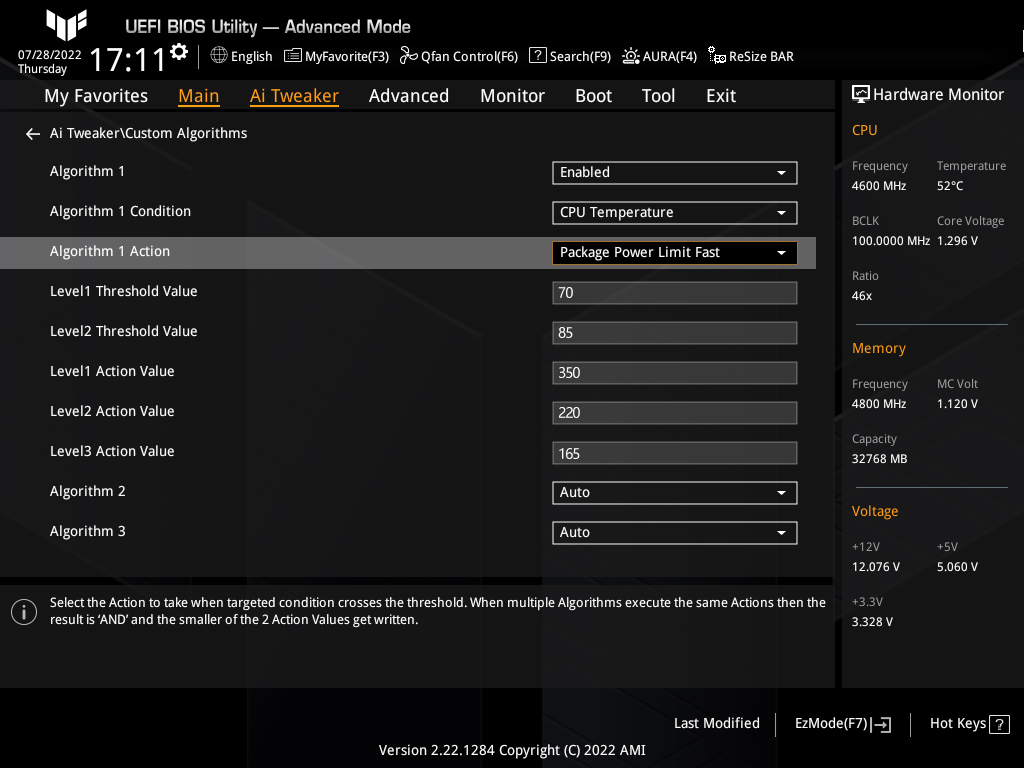Click the Level1 Action Value field
Viewport: 1024px width, 768px height.
(675, 372)
